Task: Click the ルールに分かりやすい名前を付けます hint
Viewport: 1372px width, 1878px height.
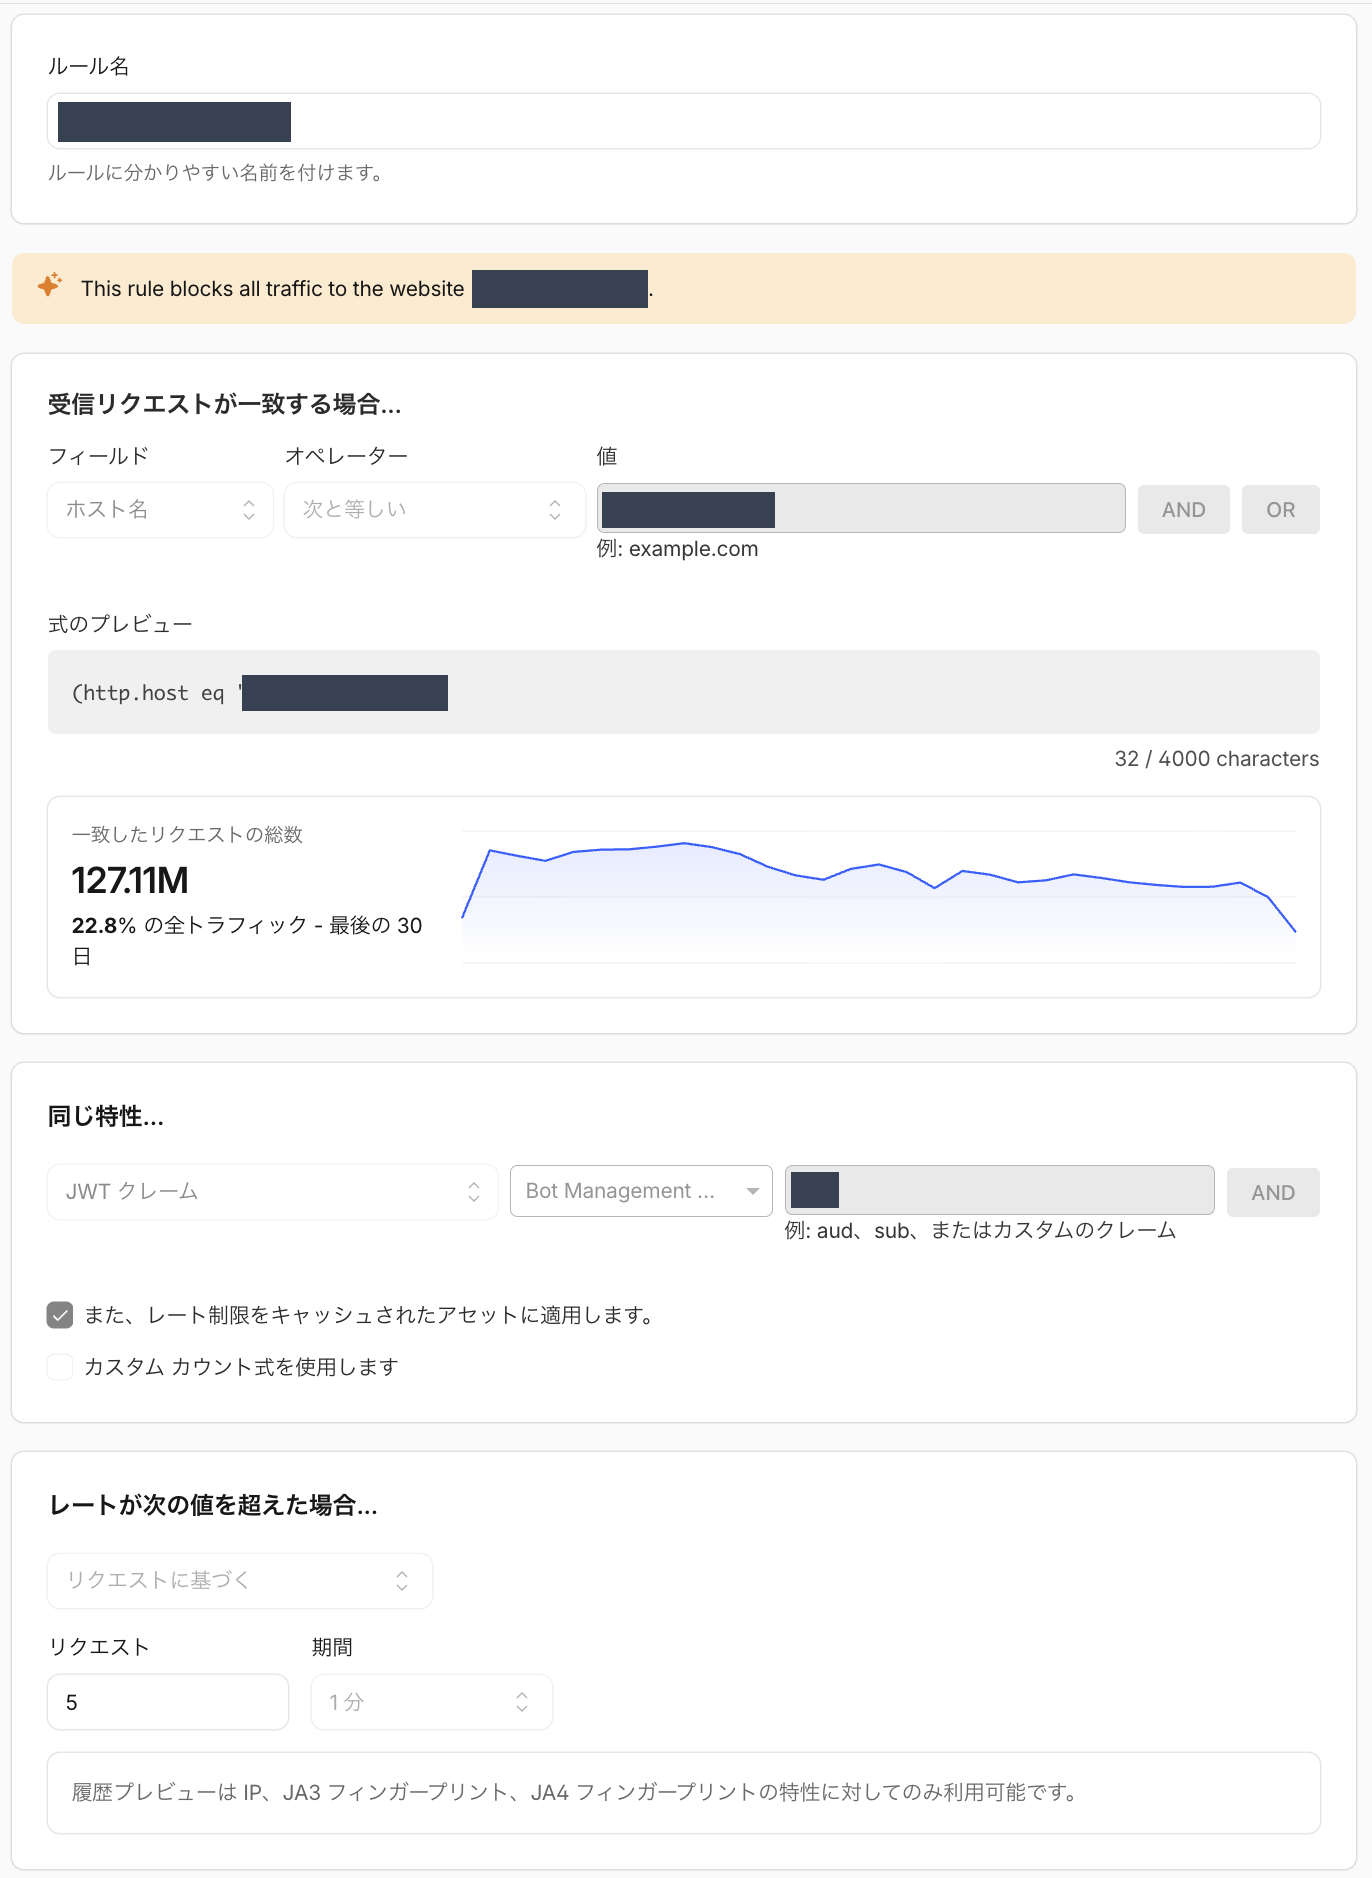Action: click(216, 173)
